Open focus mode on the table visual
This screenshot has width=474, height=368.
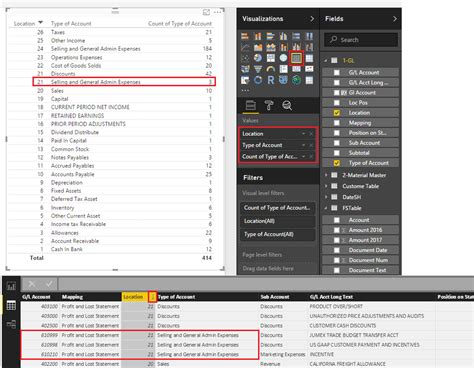(206, 12)
